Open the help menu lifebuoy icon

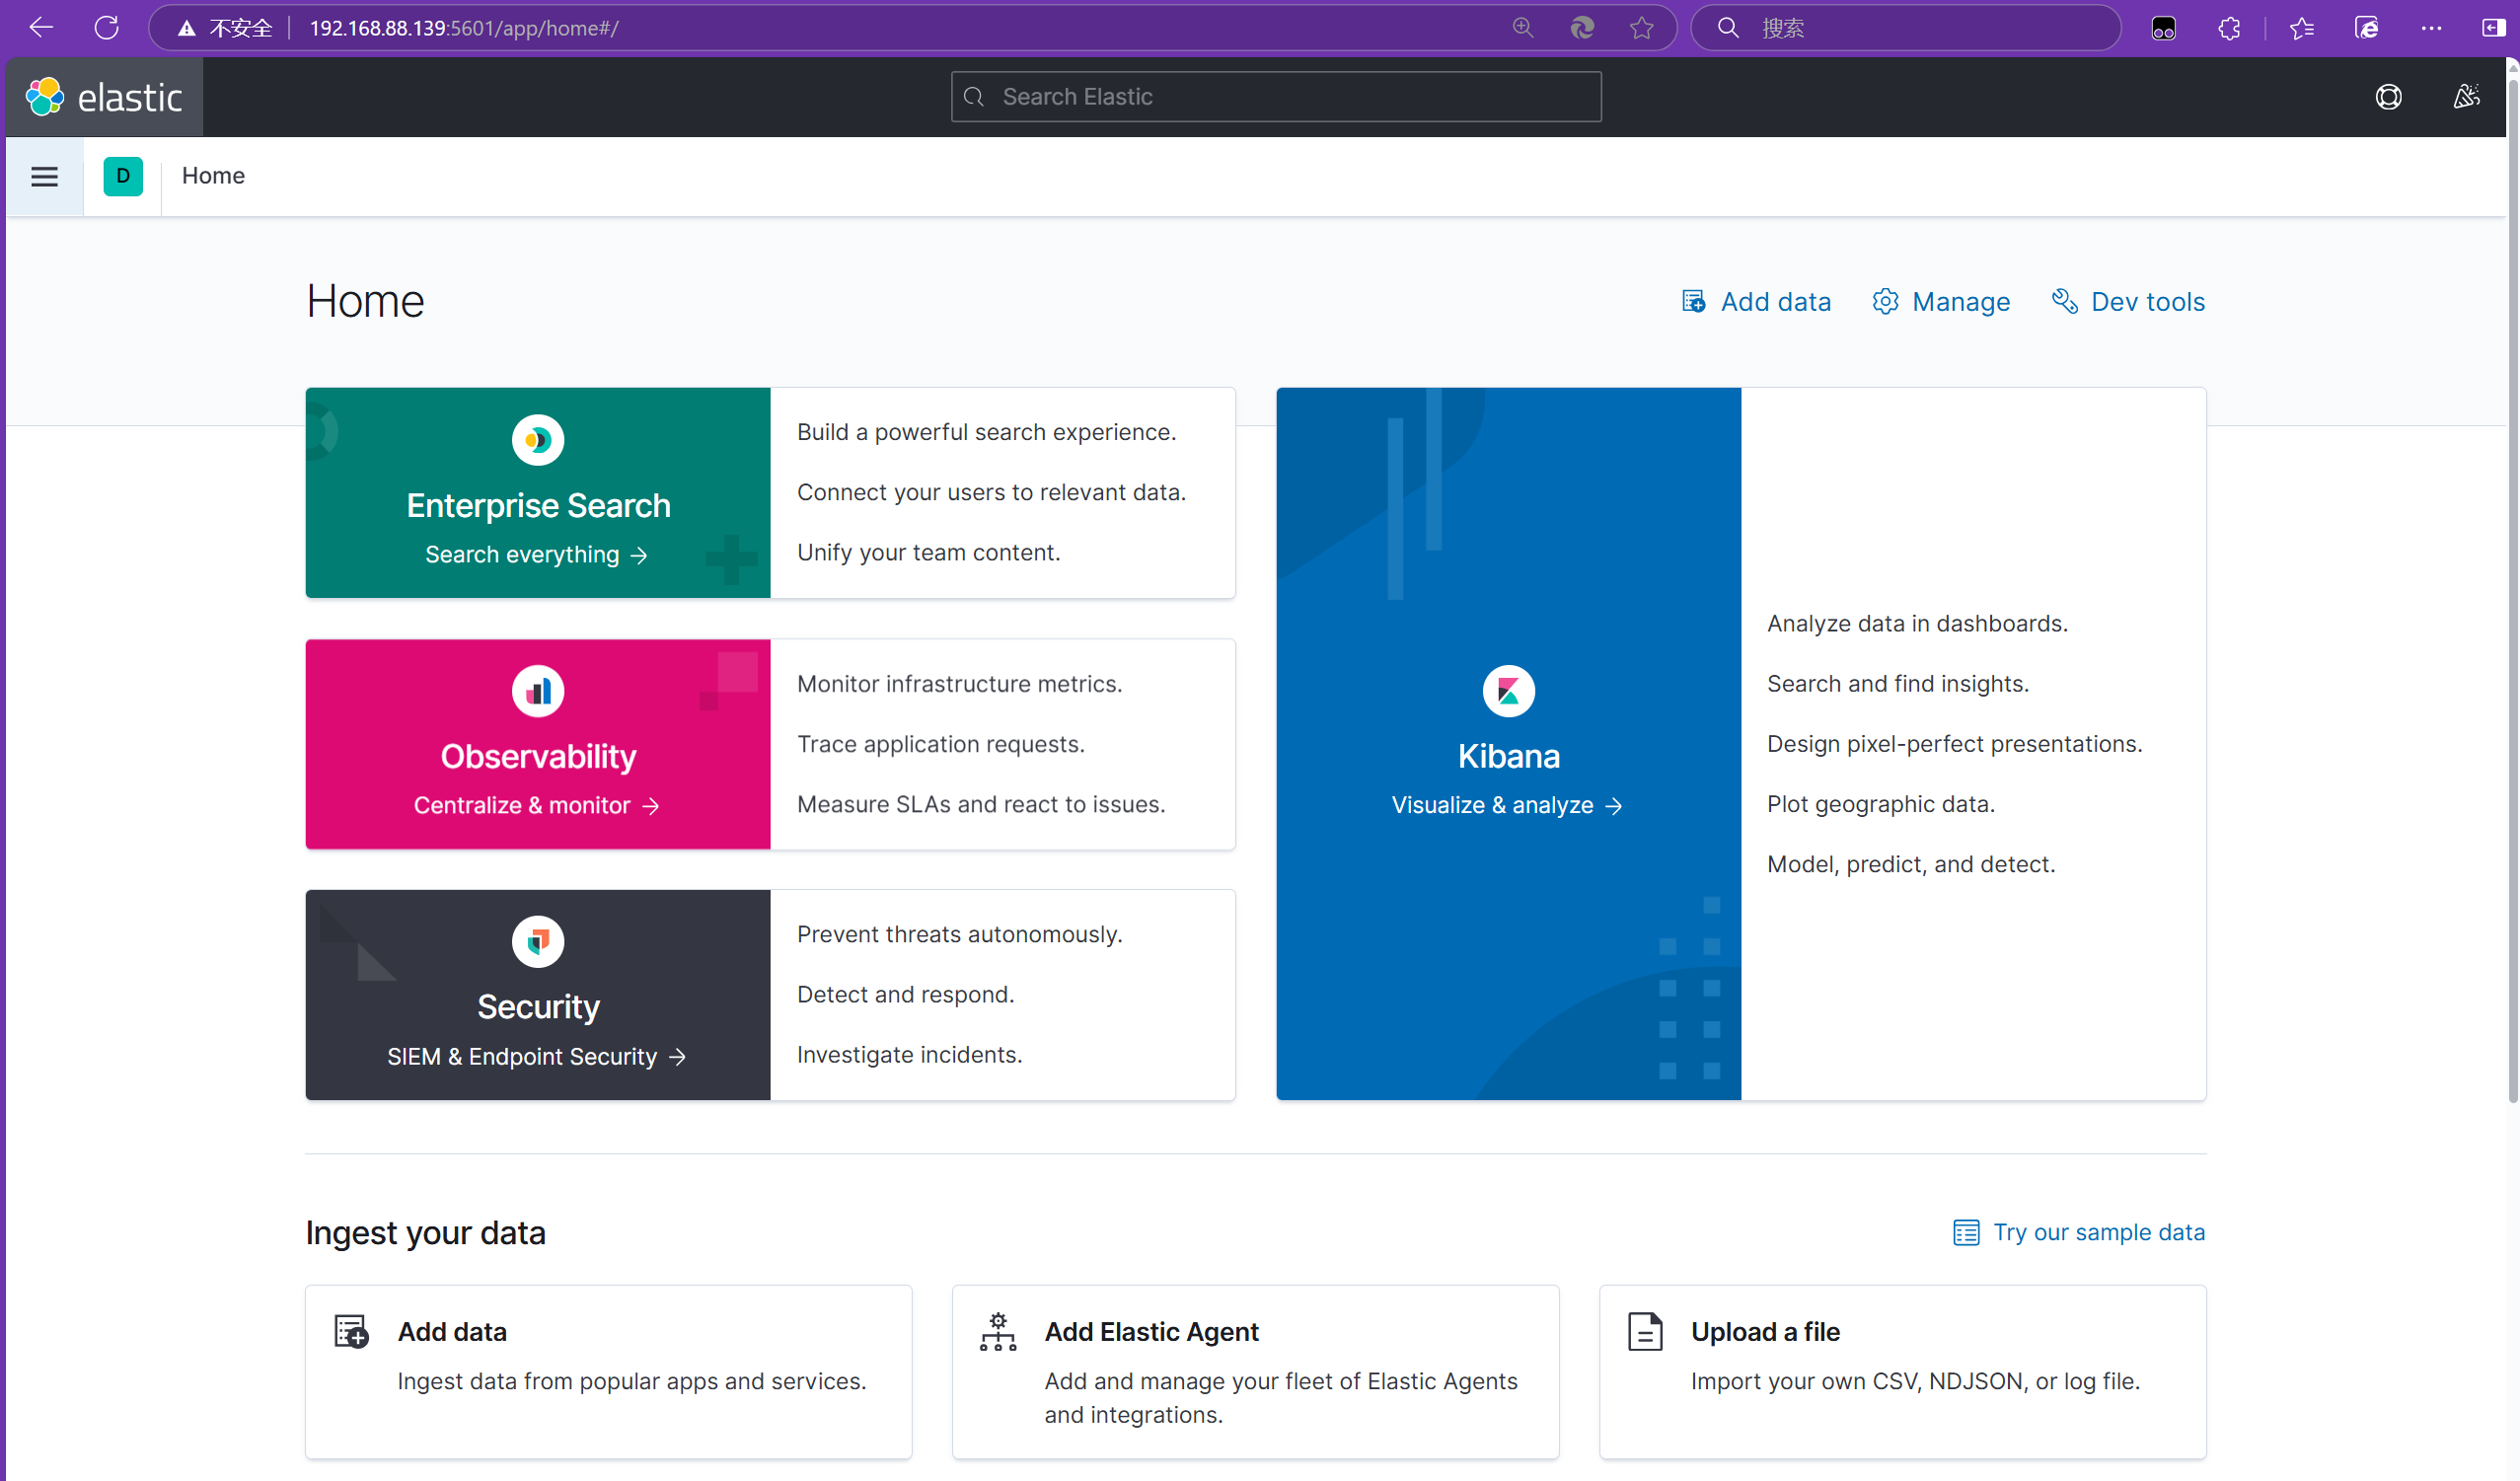point(2388,97)
